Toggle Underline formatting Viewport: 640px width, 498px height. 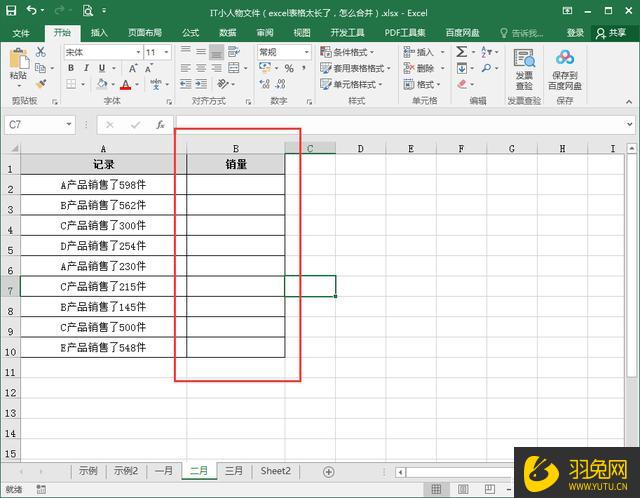[x=102, y=68]
